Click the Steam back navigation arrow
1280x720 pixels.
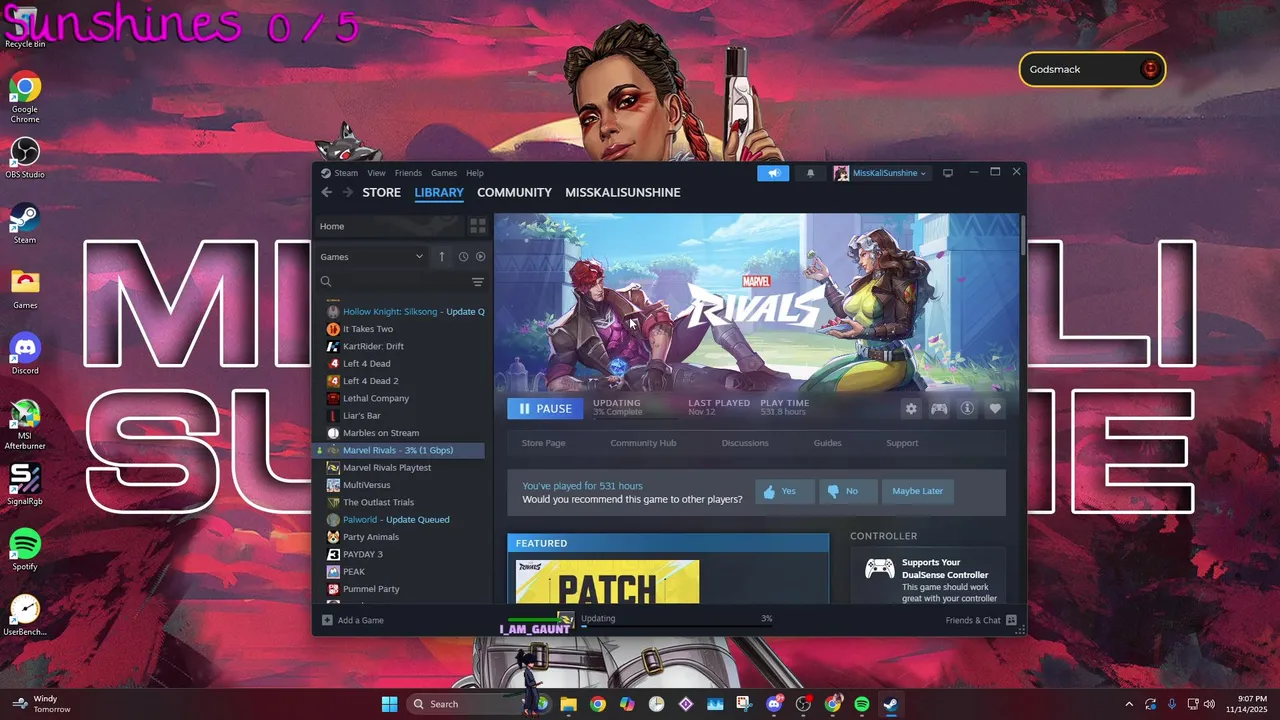tap(326, 192)
